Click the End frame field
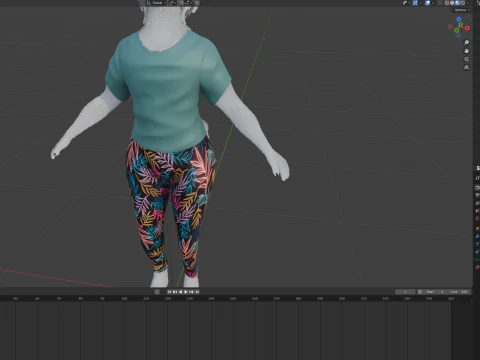 pyautogui.click(x=460, y=292)
